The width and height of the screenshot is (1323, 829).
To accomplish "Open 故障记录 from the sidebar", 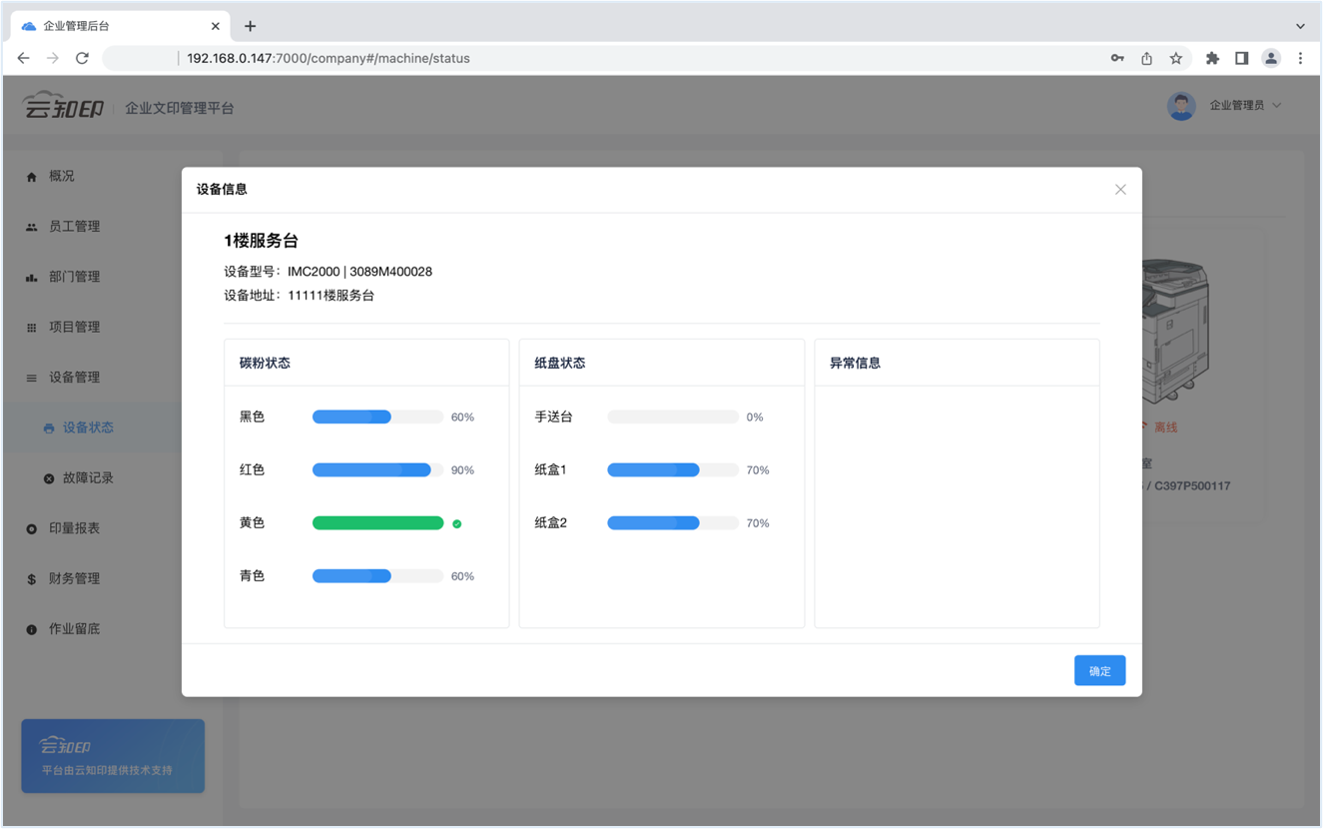I will 87,478.
